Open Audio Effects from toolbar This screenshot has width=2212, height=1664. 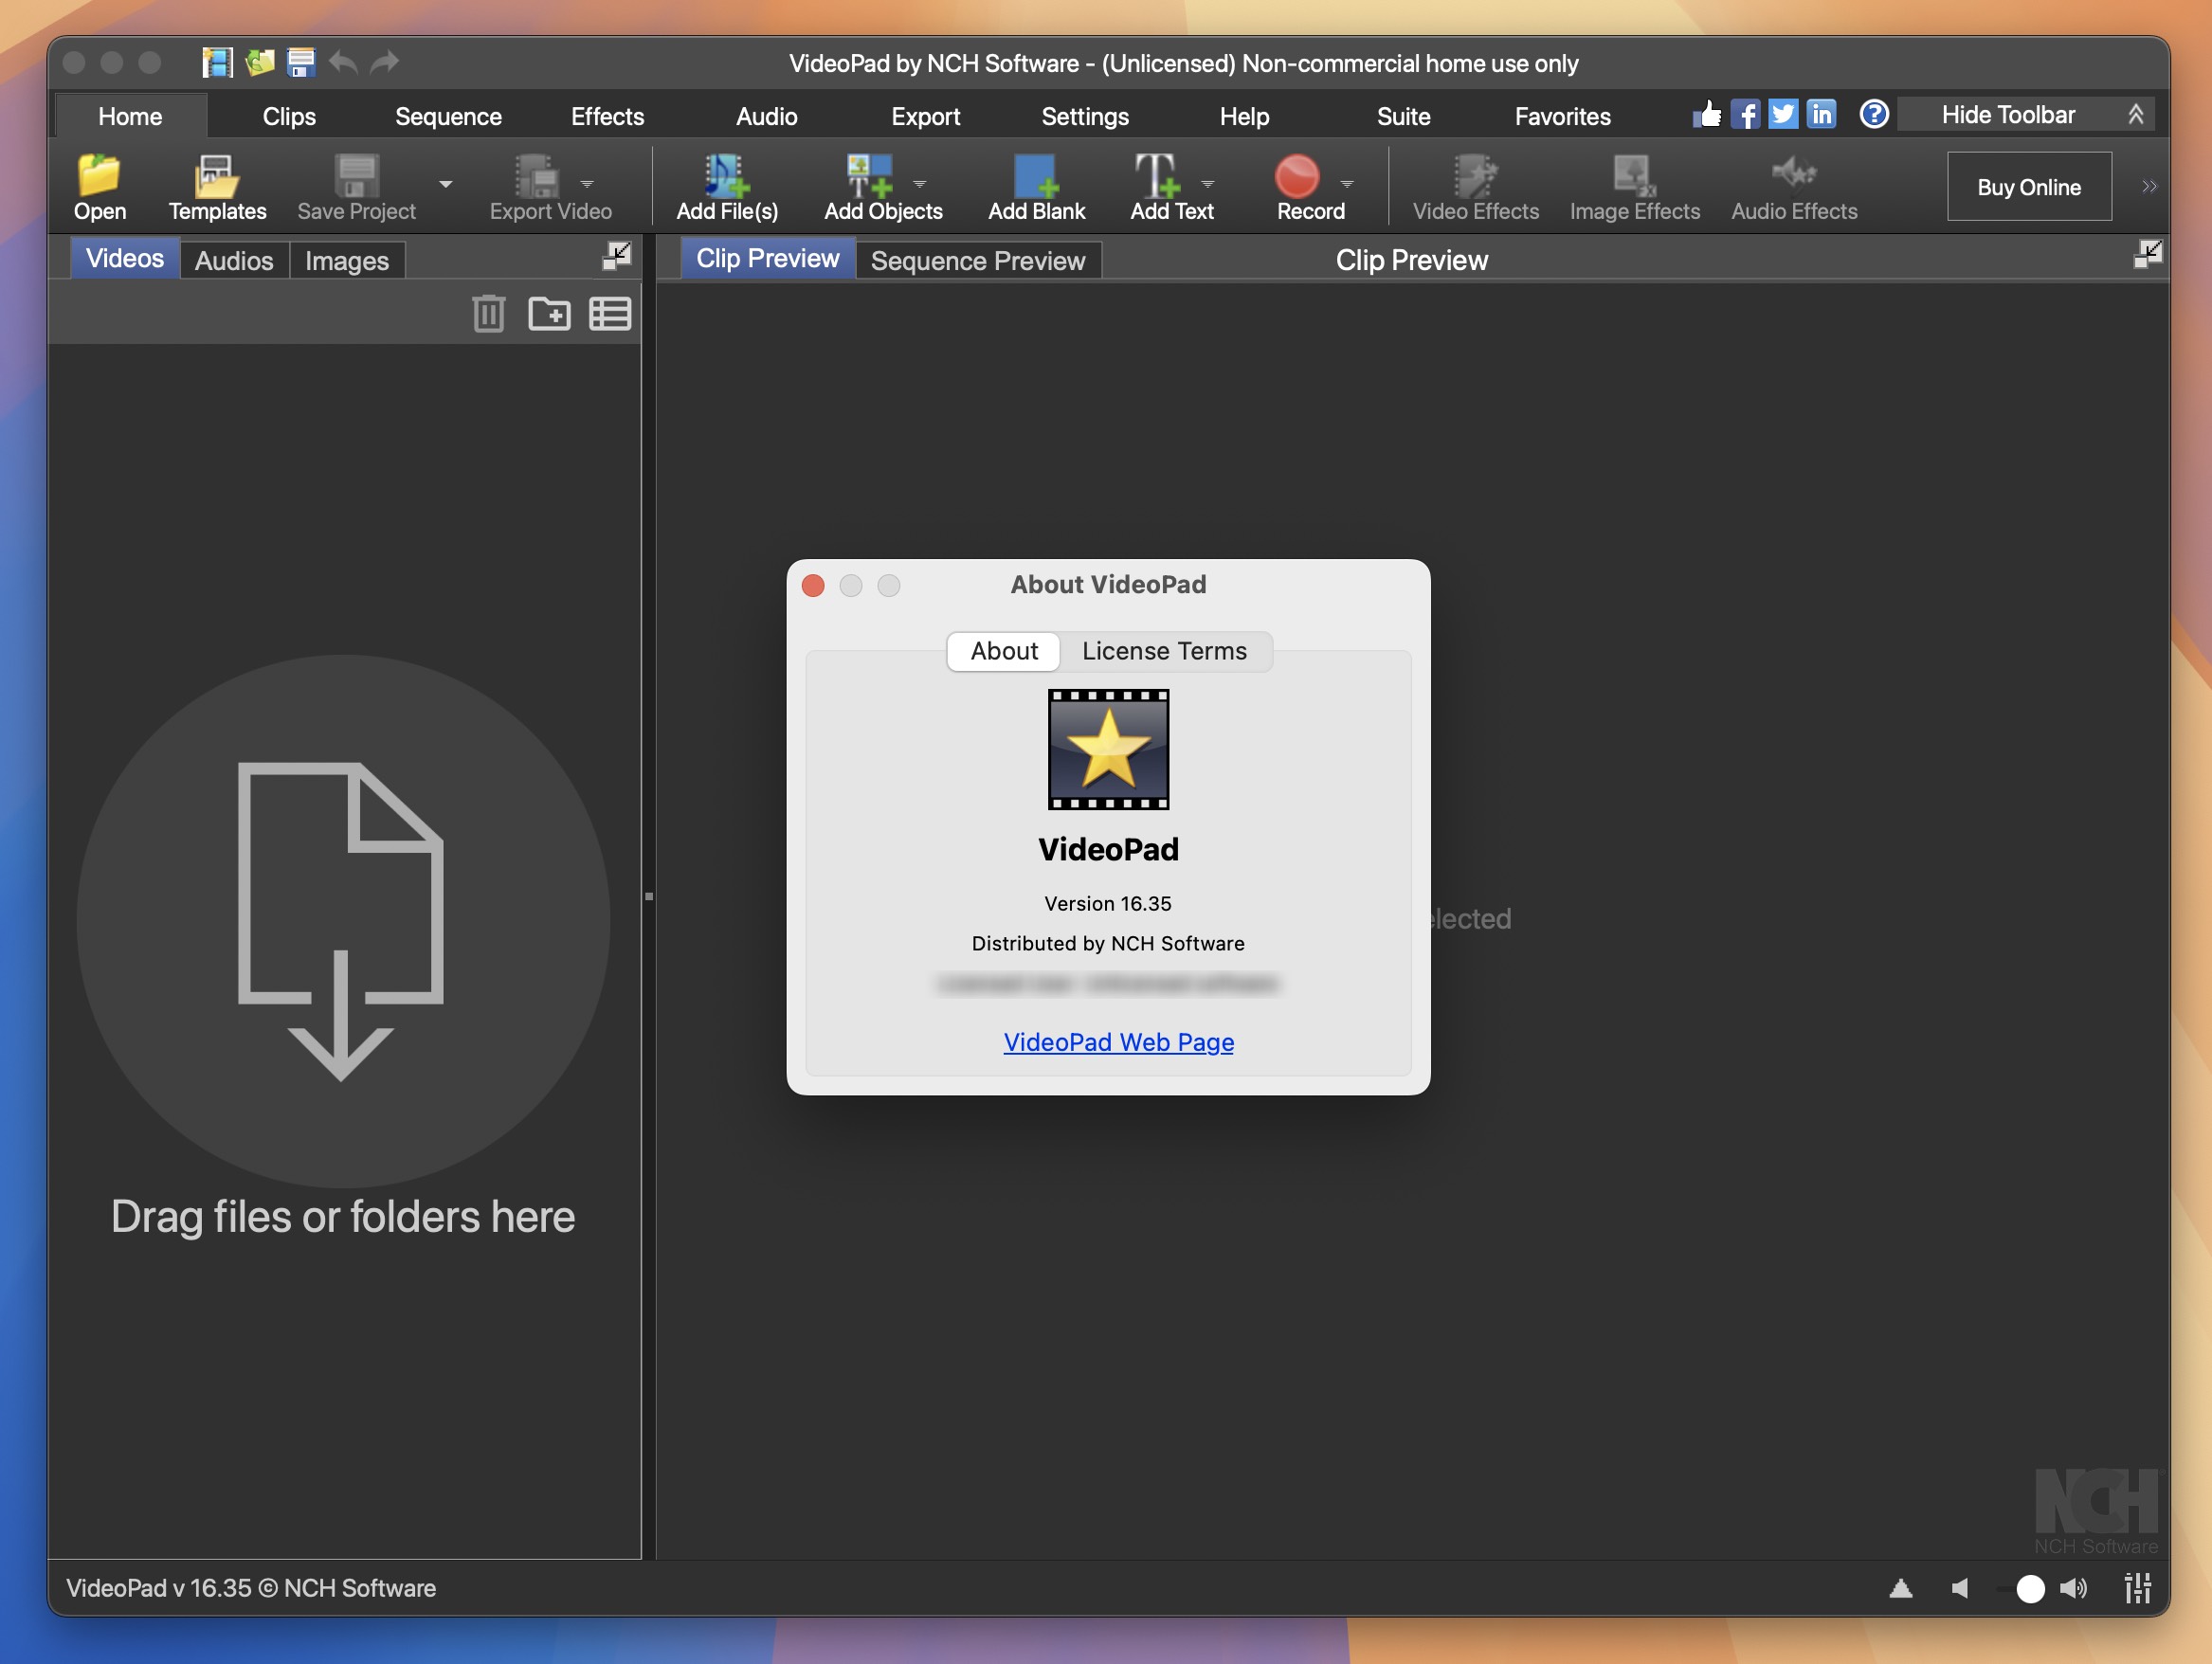[1794, 187]
